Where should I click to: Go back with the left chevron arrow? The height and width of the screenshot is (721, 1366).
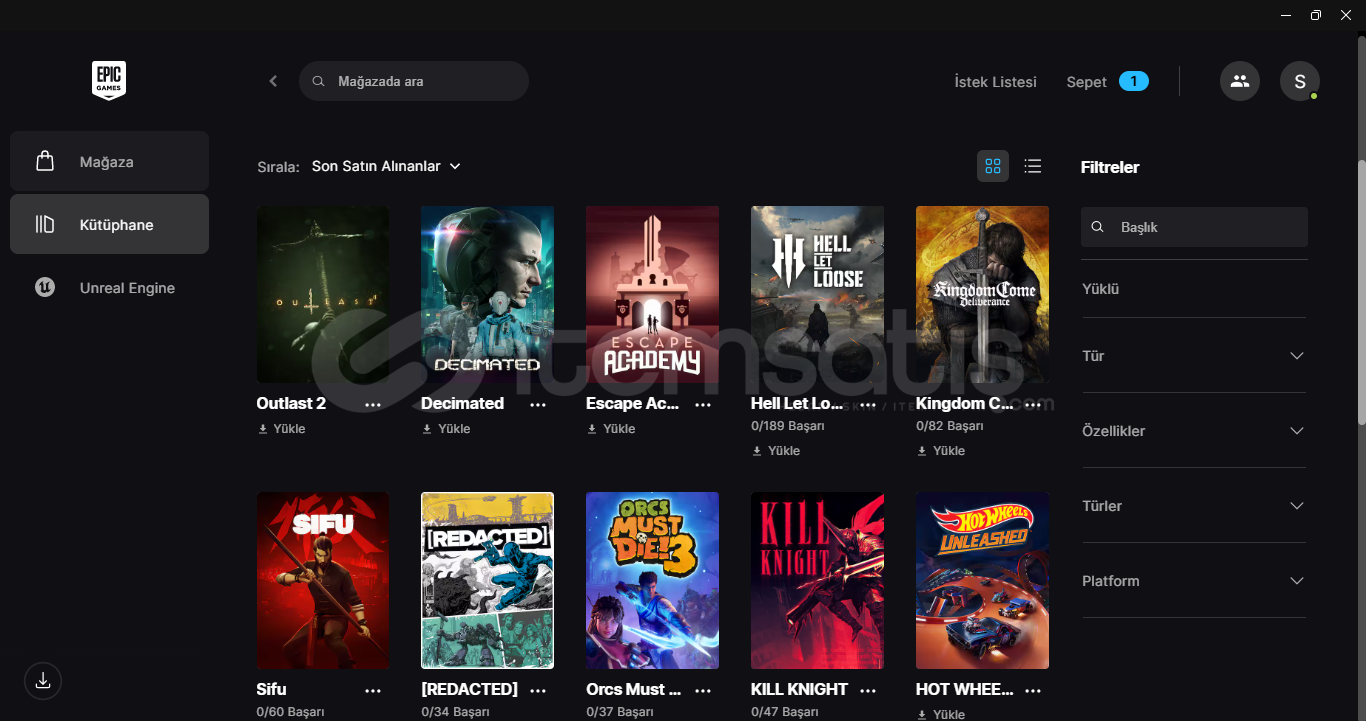(x=273, y=81)
